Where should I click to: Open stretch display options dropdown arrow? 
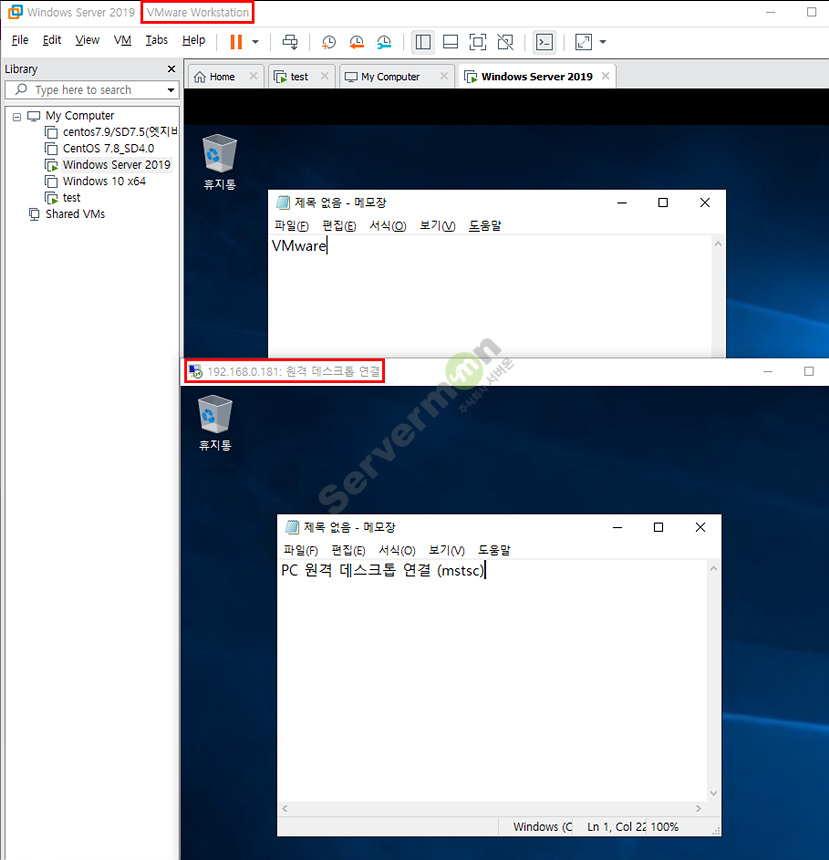(x=603, y=42)
